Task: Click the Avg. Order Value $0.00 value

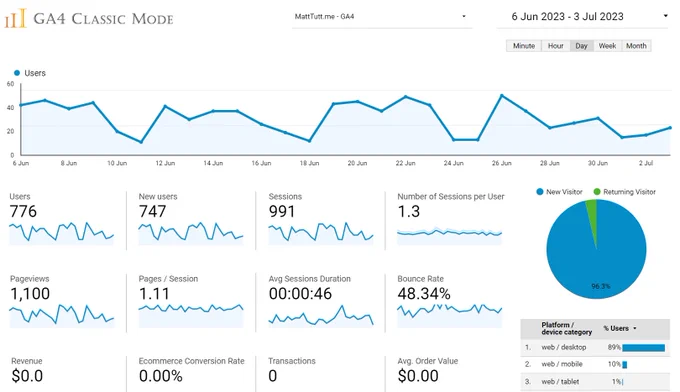Action: pyautogui.click(x=418, y=376)
